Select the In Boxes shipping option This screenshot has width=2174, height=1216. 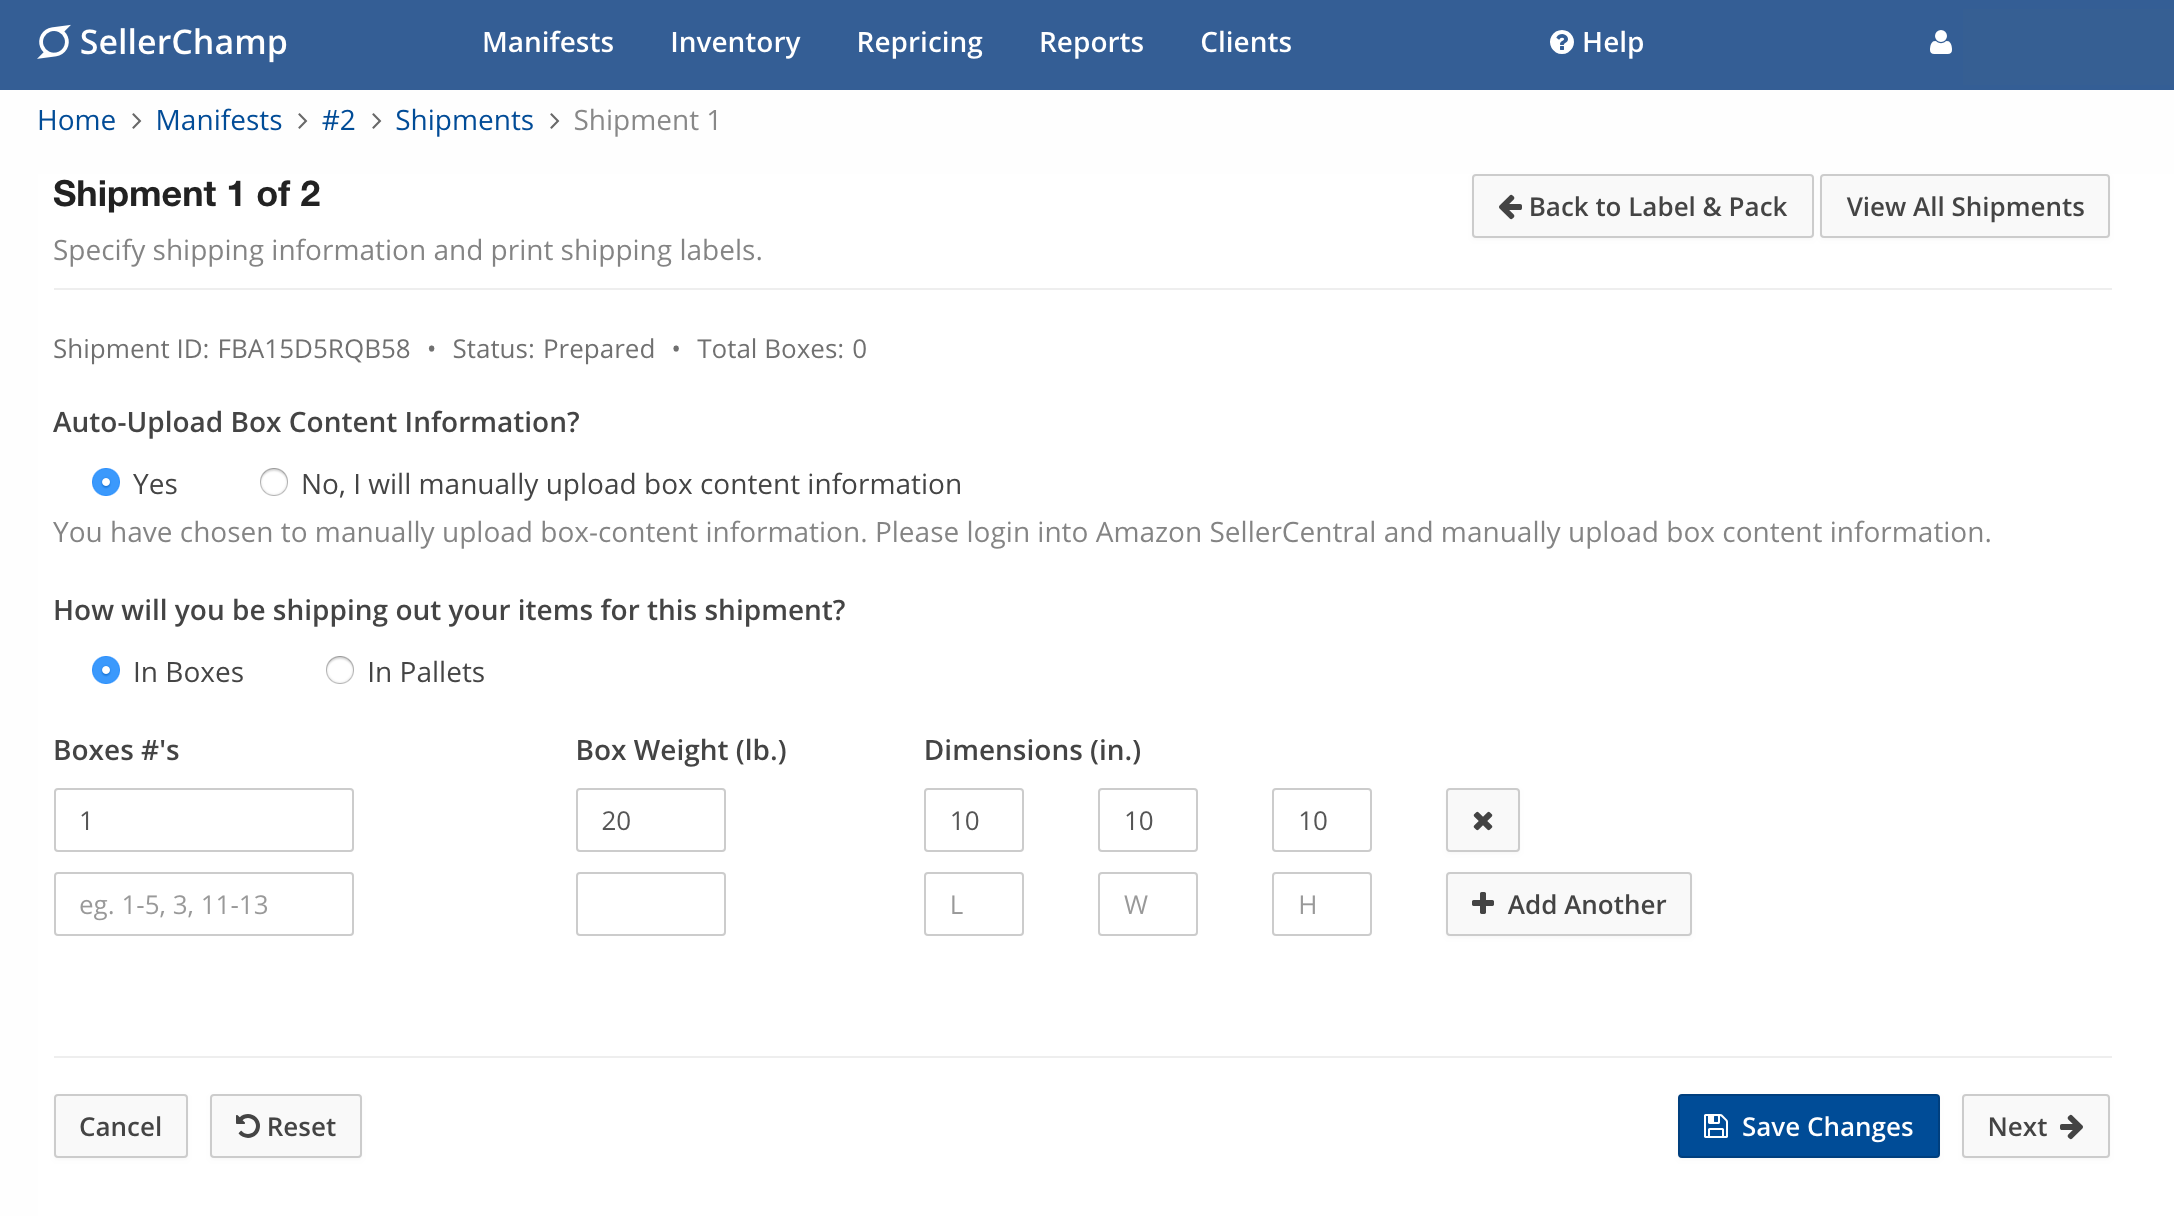[106, 671]
